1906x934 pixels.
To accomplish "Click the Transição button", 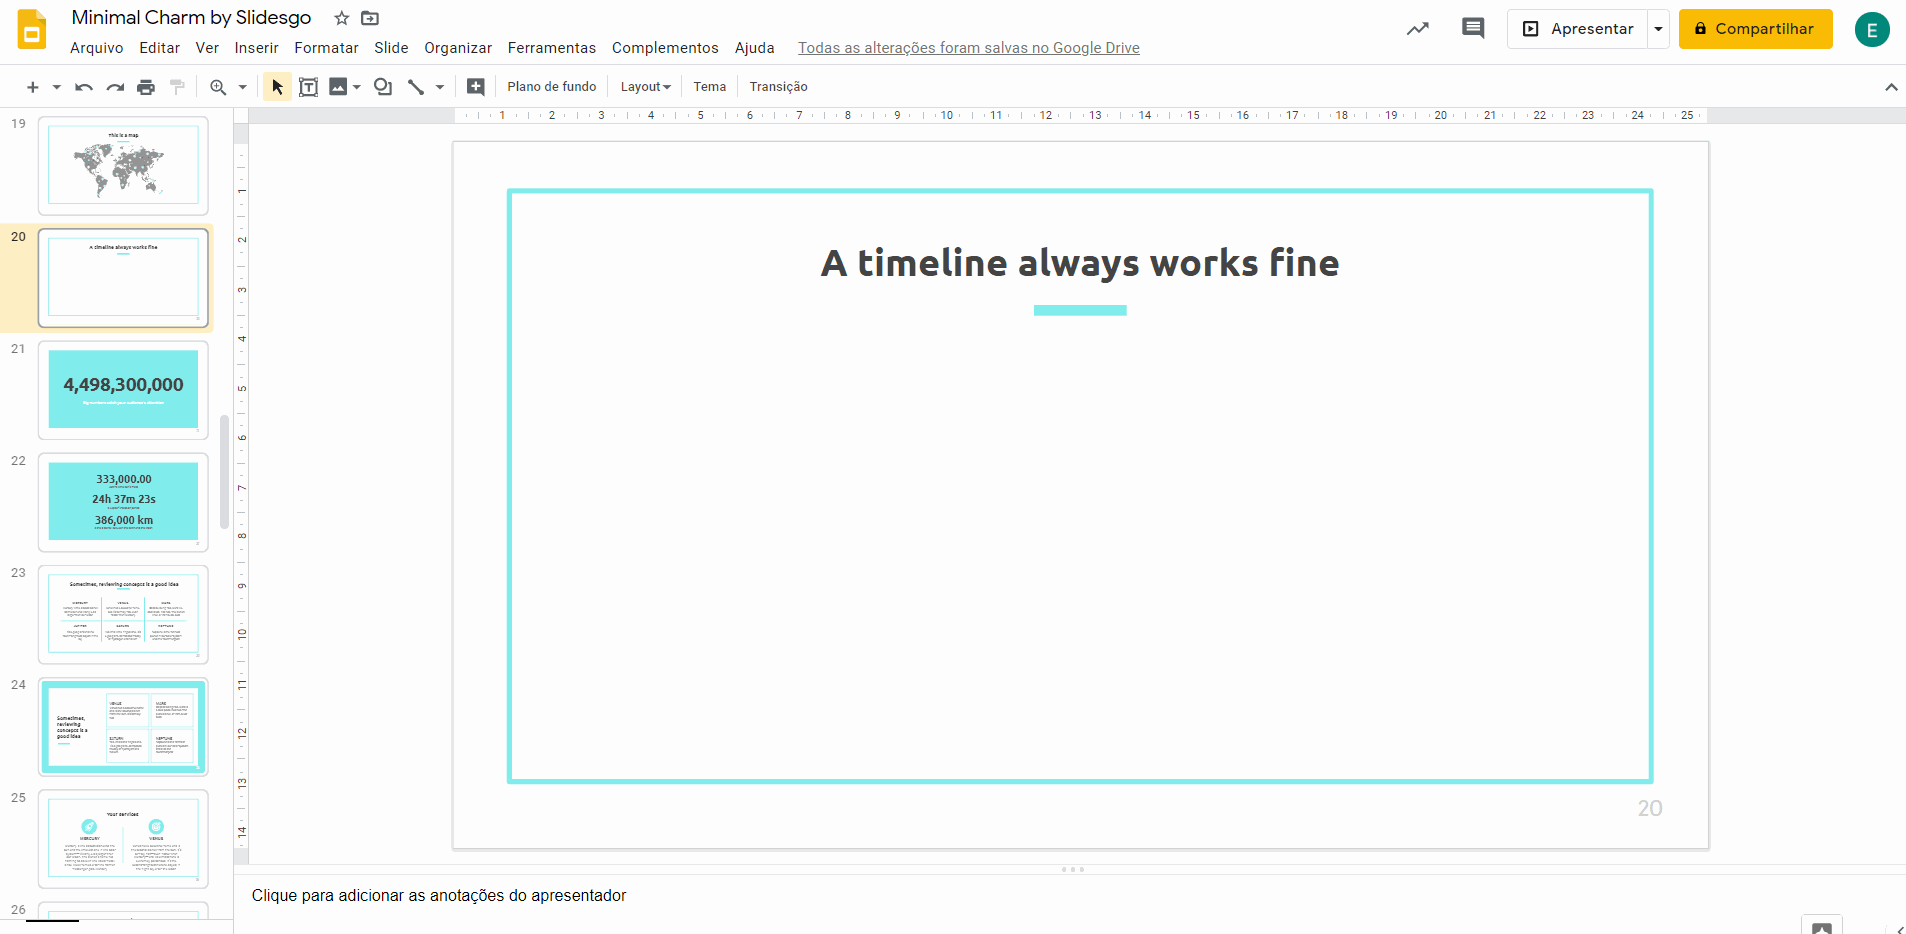I will (x=779, y=87).
